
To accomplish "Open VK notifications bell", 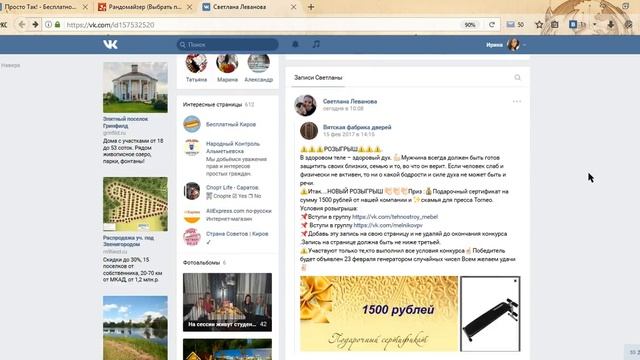I will tap(295, 44).
